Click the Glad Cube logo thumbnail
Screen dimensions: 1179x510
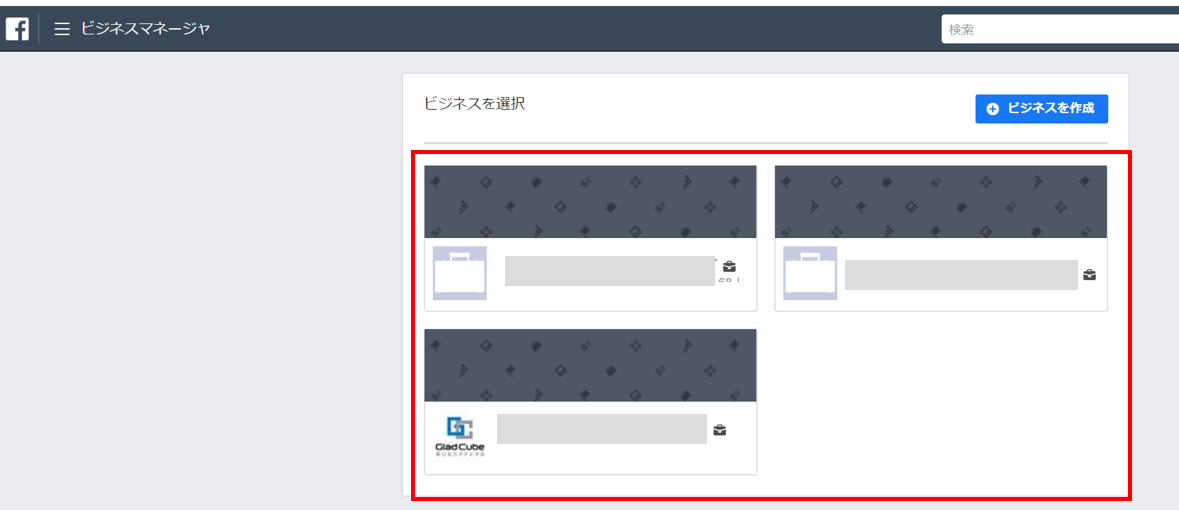tap(460, 436)
